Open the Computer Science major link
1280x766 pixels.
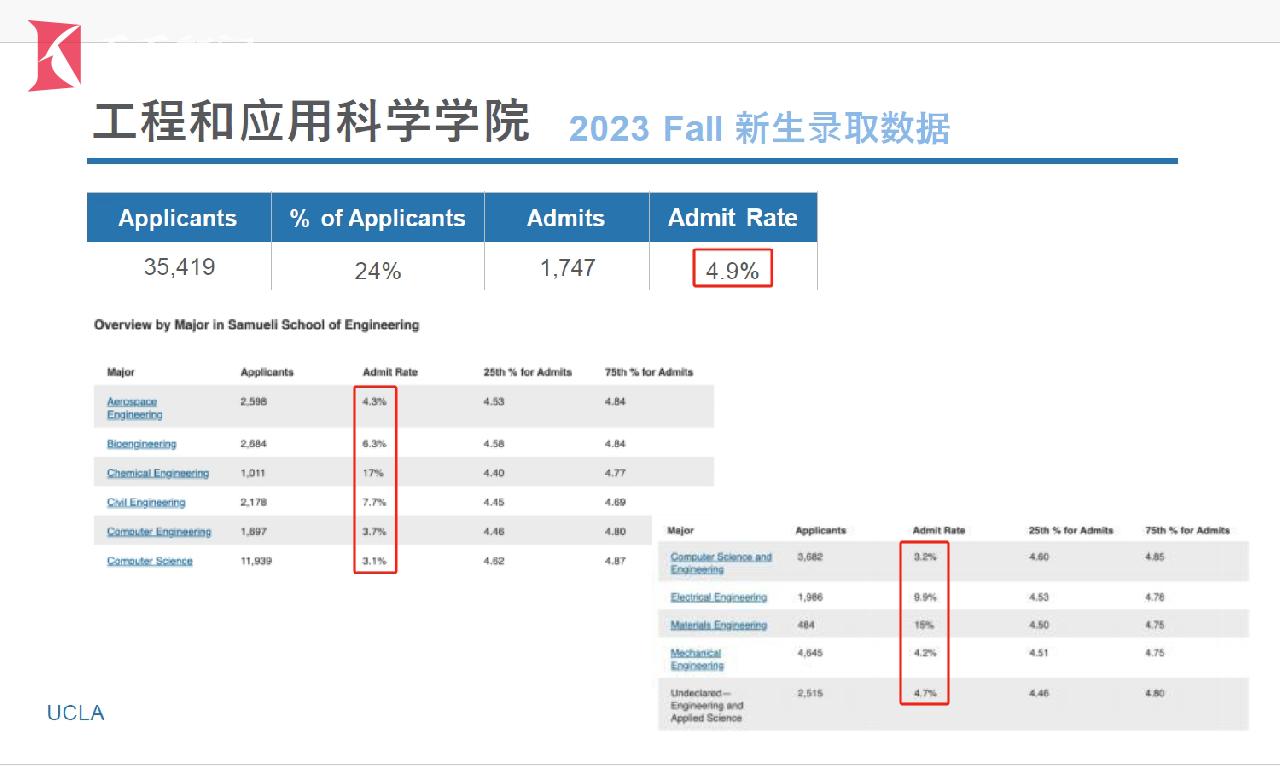pos(149,561)
